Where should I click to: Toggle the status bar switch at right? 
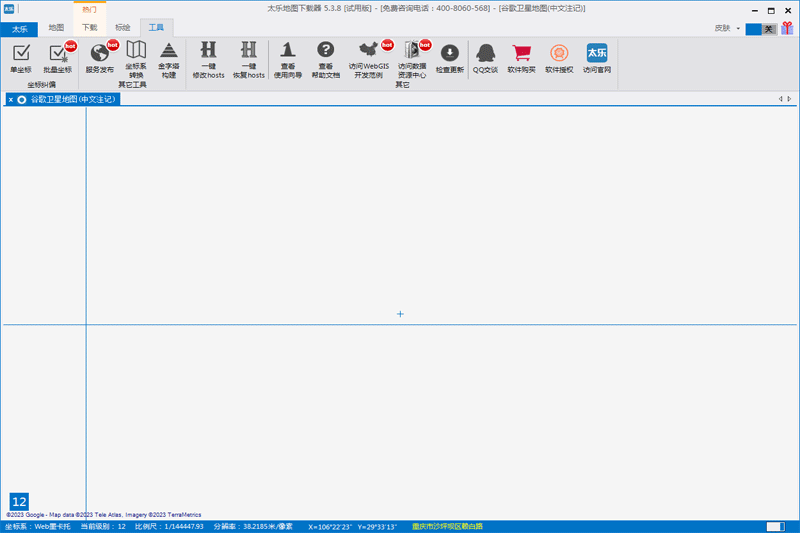776,526
